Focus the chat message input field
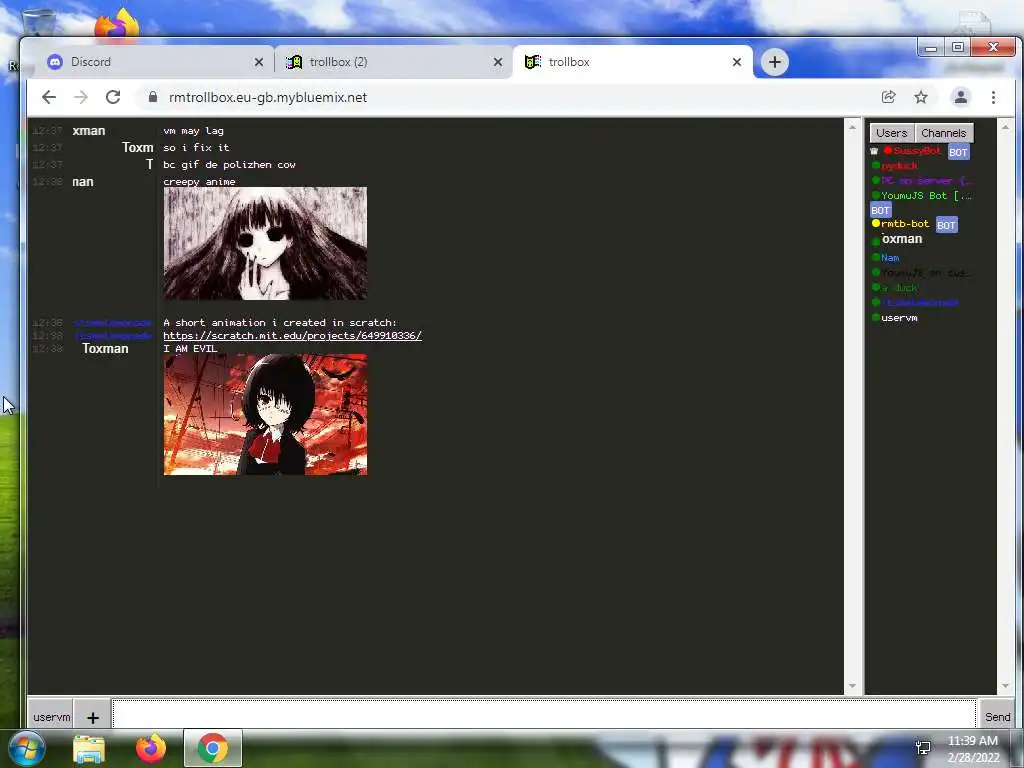 pyautogui.click(x=544, y=713)
